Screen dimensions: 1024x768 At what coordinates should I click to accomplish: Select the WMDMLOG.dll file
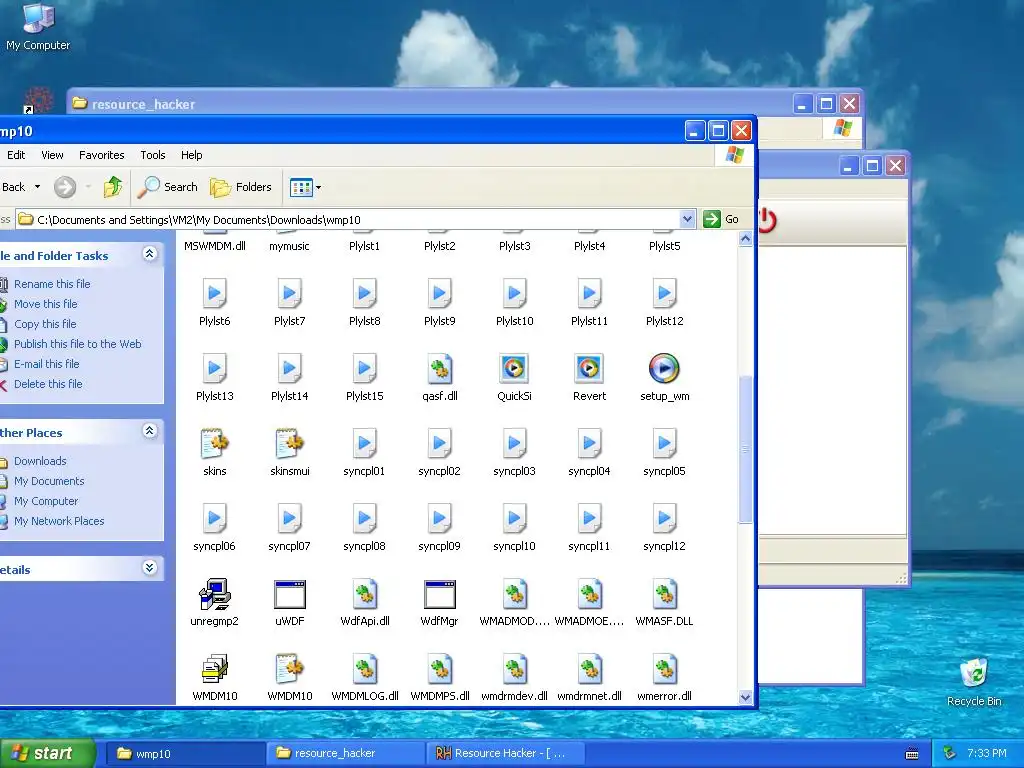point(364,669)
